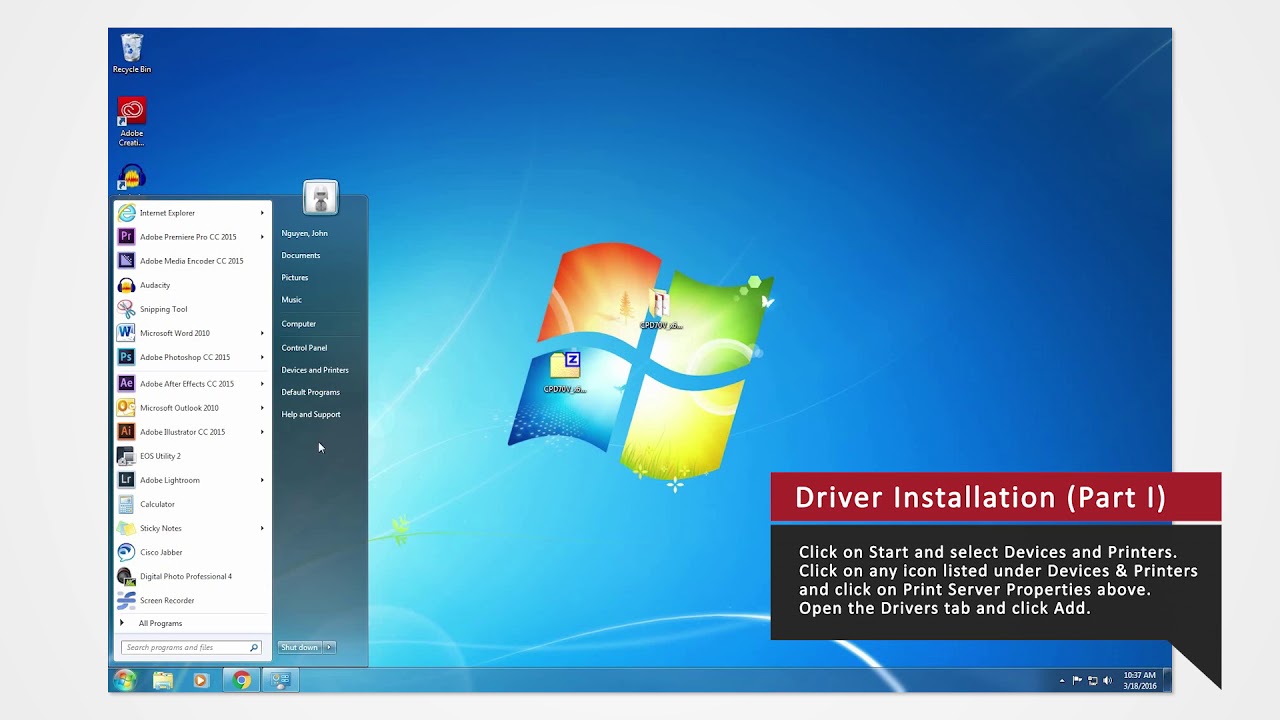Expand Internet Explorer jump list arrow
Image resolution: width=1280 pixels, height=720 pixels.
point(262,213)
